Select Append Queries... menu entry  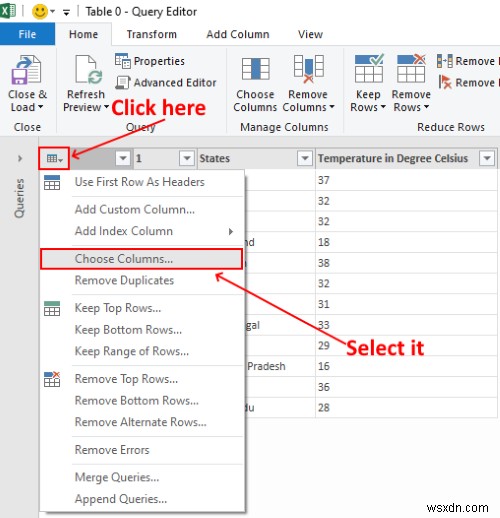click(x=142, y=499)
